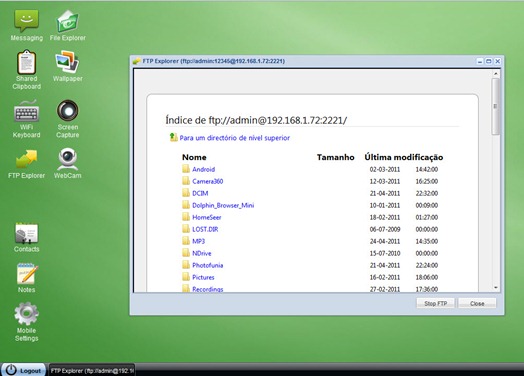The height and width of the screenshot is (376, 524).
Task: Click the scrollbar down arrow in FTP window
Action: pyautogui.click(x=496, y=288)
